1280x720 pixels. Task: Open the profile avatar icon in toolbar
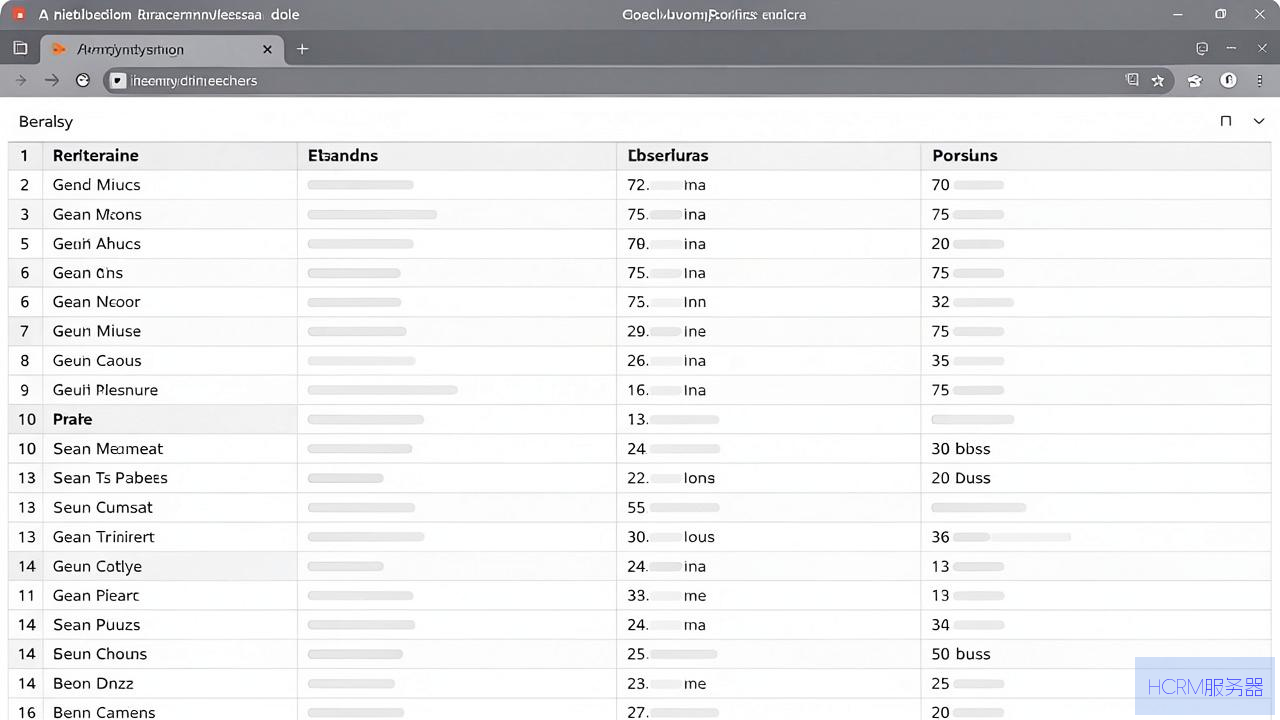pyautogui.click(x=1228, y=81)
